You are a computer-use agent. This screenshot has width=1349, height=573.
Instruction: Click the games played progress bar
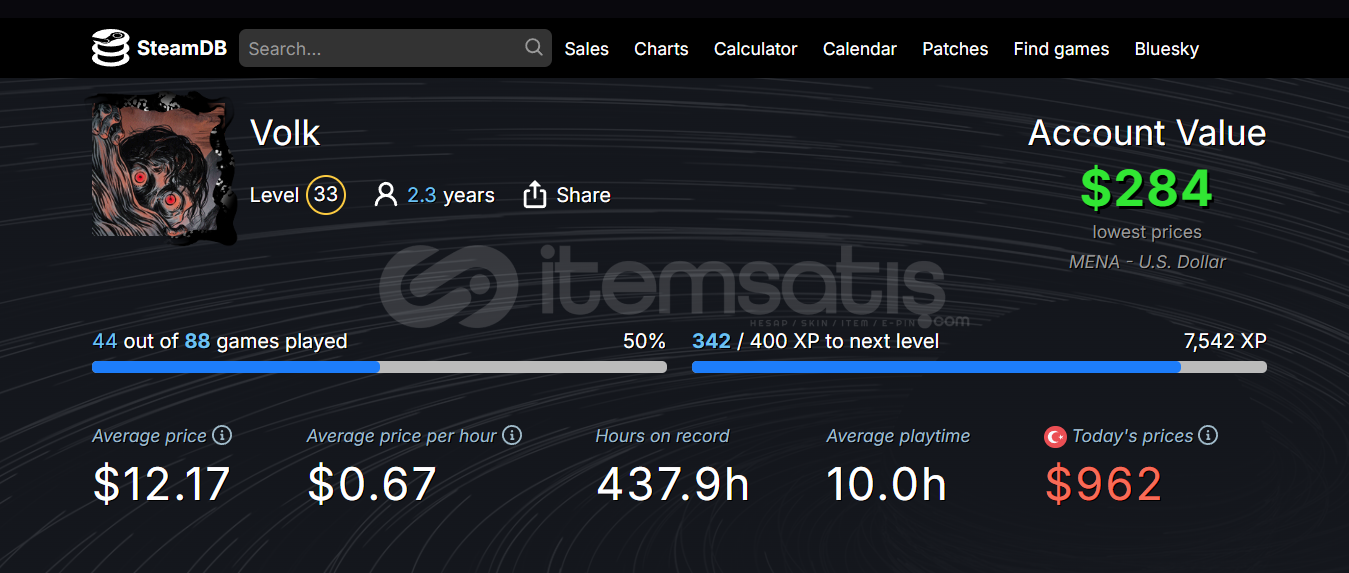click(x=379, y=367)
